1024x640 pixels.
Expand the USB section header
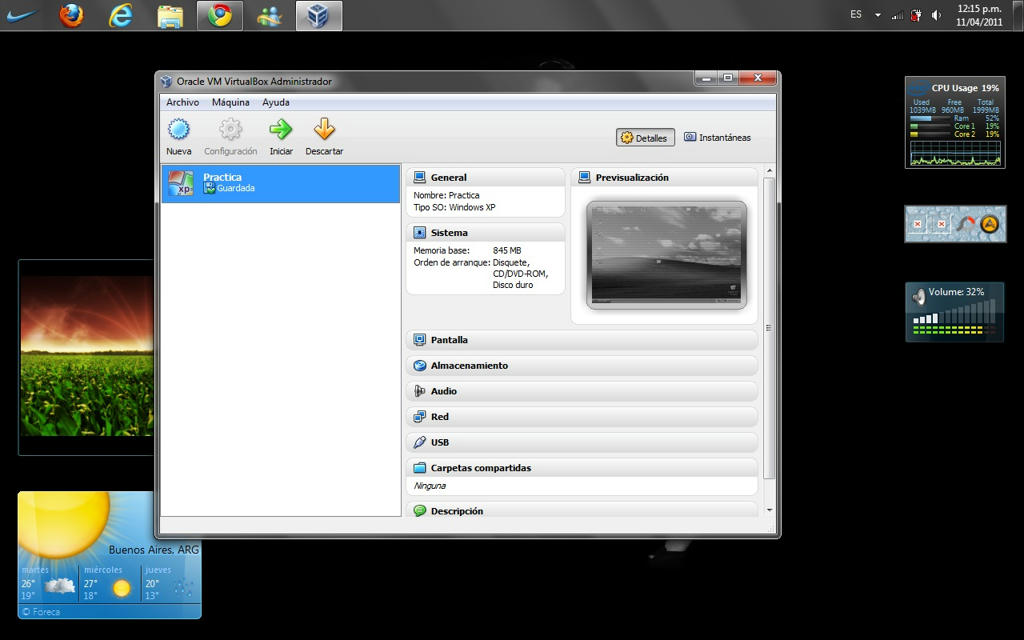(582, 442)
